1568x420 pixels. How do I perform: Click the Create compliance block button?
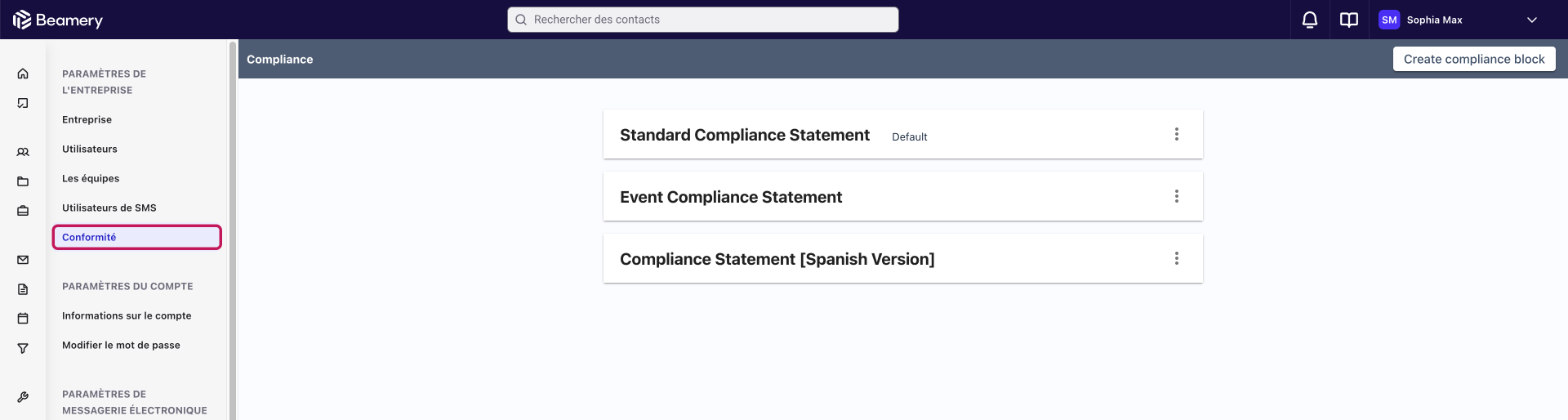pyautogui.click(x=1474, y=59)
